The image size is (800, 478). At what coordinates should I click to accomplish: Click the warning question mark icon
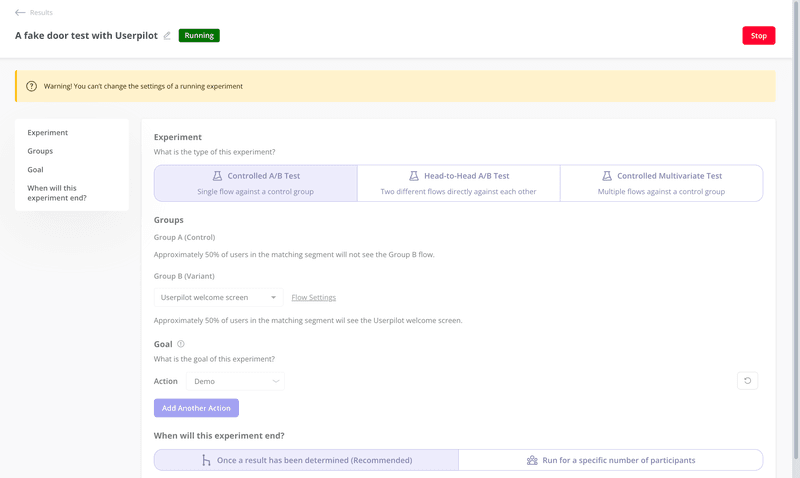31,86
